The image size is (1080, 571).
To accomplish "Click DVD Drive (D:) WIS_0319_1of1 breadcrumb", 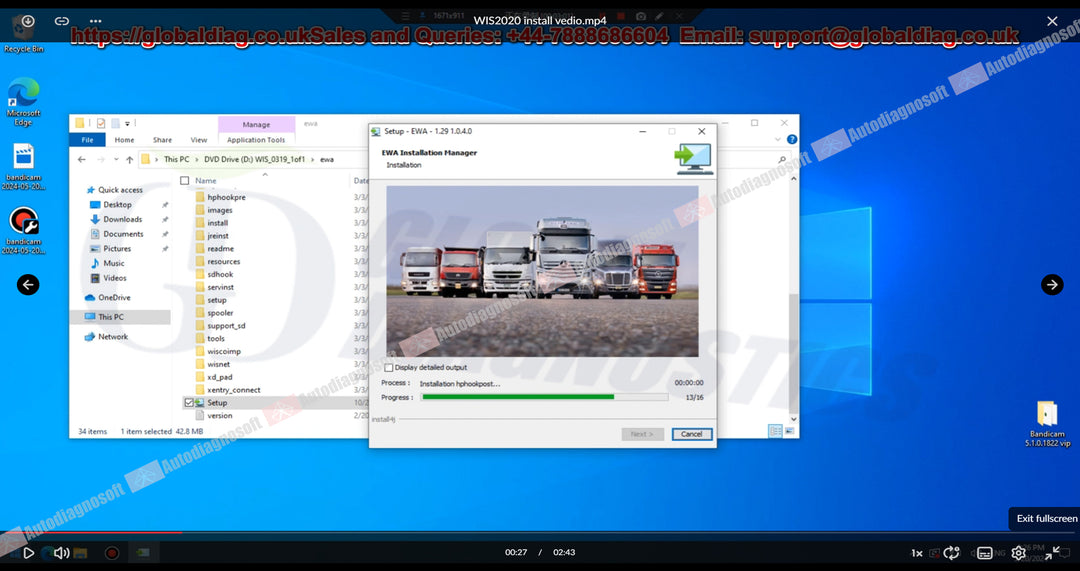I will pos(254,159).
